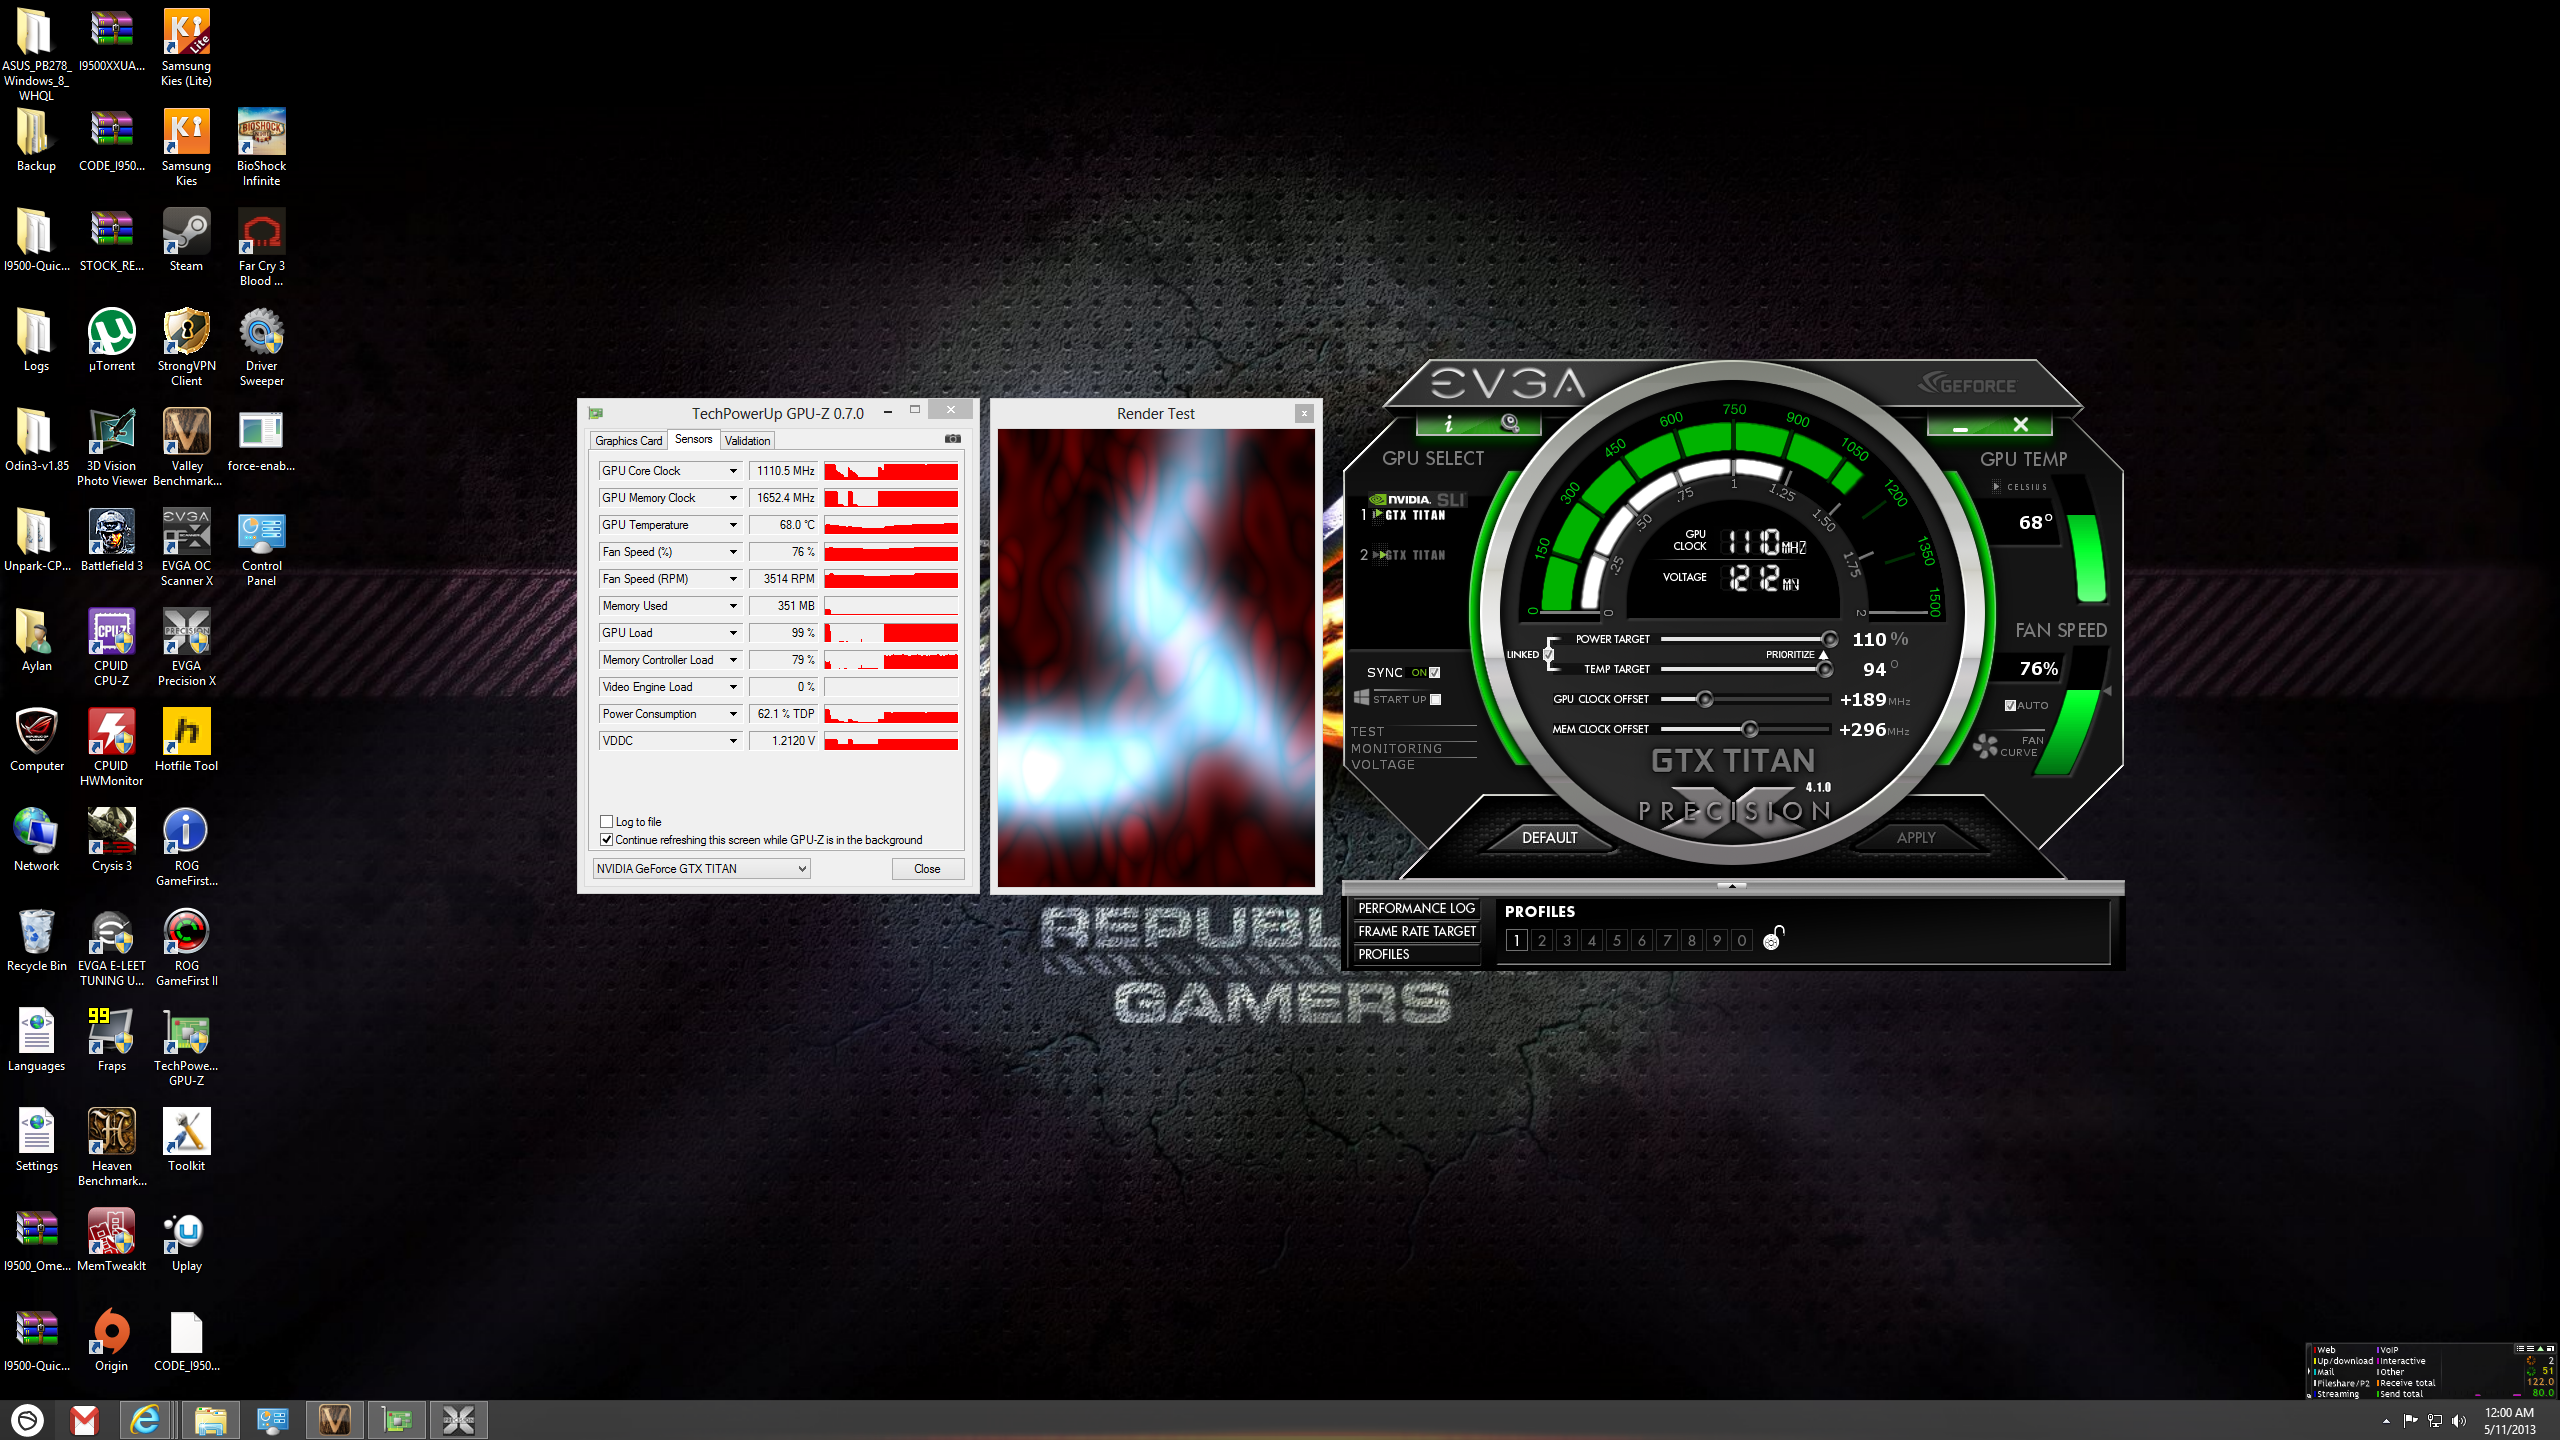Expand the Power Consumption dropdown
This screenshot has width=2560, height=1440.
tap(733, 714)
